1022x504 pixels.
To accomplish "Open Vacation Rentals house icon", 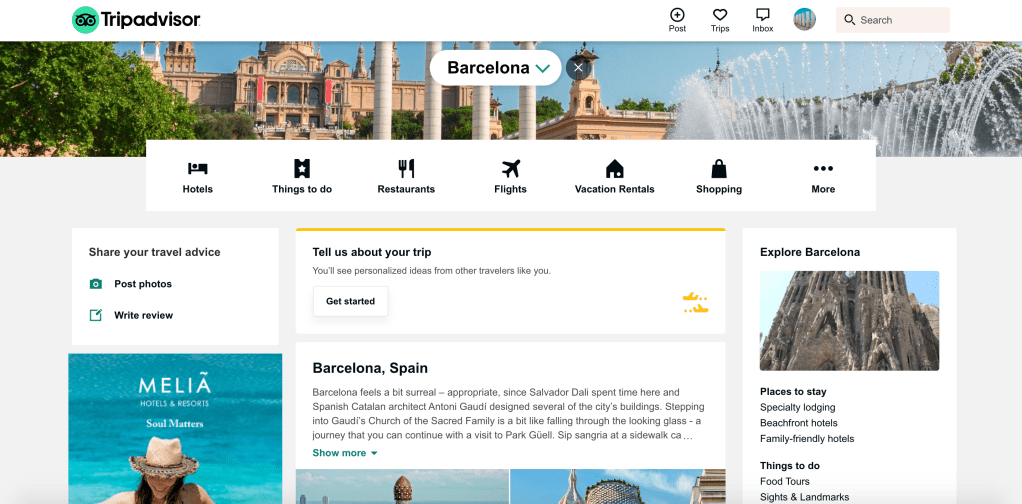I will (x=615, y=168).
